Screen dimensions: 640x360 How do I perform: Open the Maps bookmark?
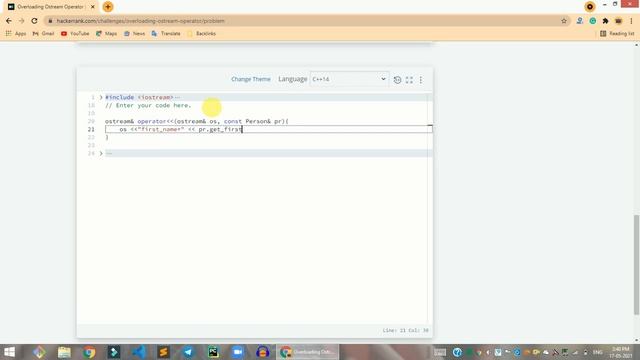107,33
